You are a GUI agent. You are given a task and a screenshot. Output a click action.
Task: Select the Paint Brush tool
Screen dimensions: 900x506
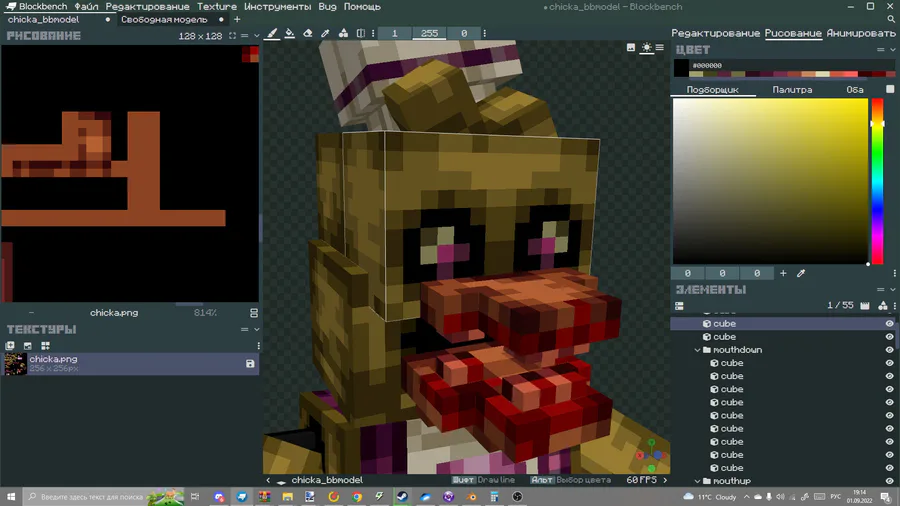point(272,33)
